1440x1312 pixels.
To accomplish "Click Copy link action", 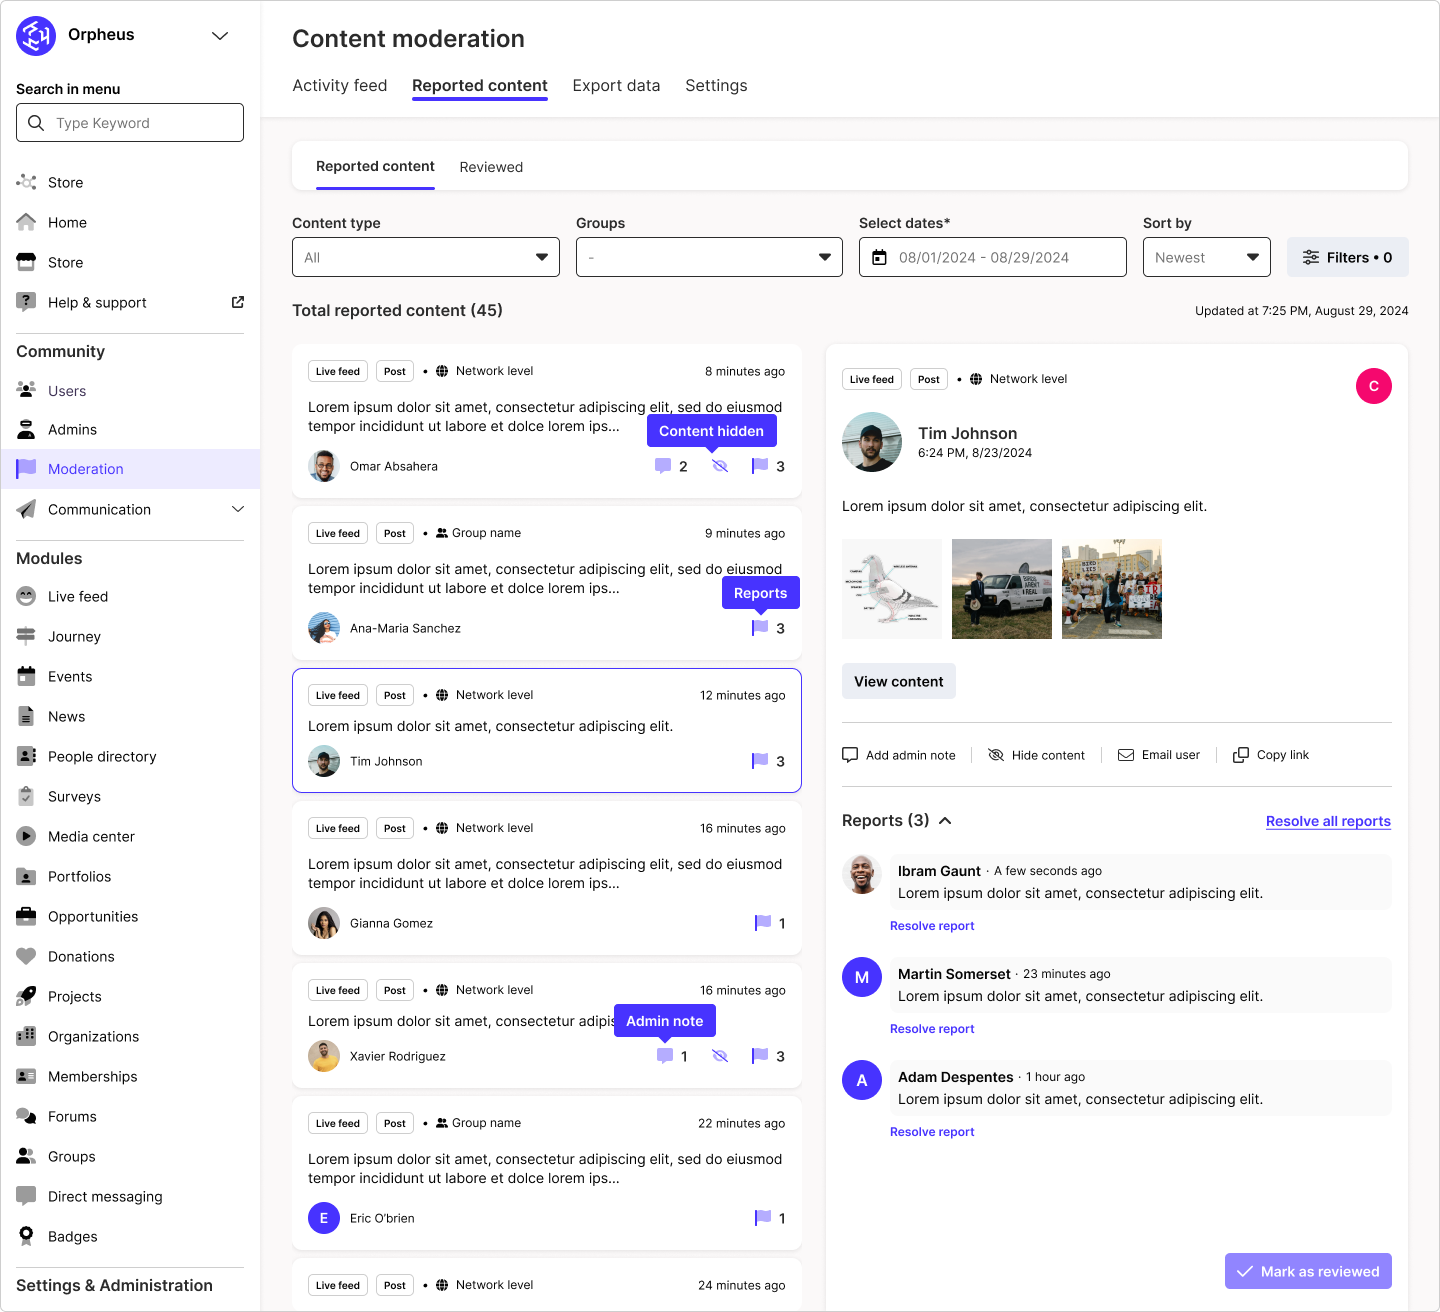I will [1271, 755].
